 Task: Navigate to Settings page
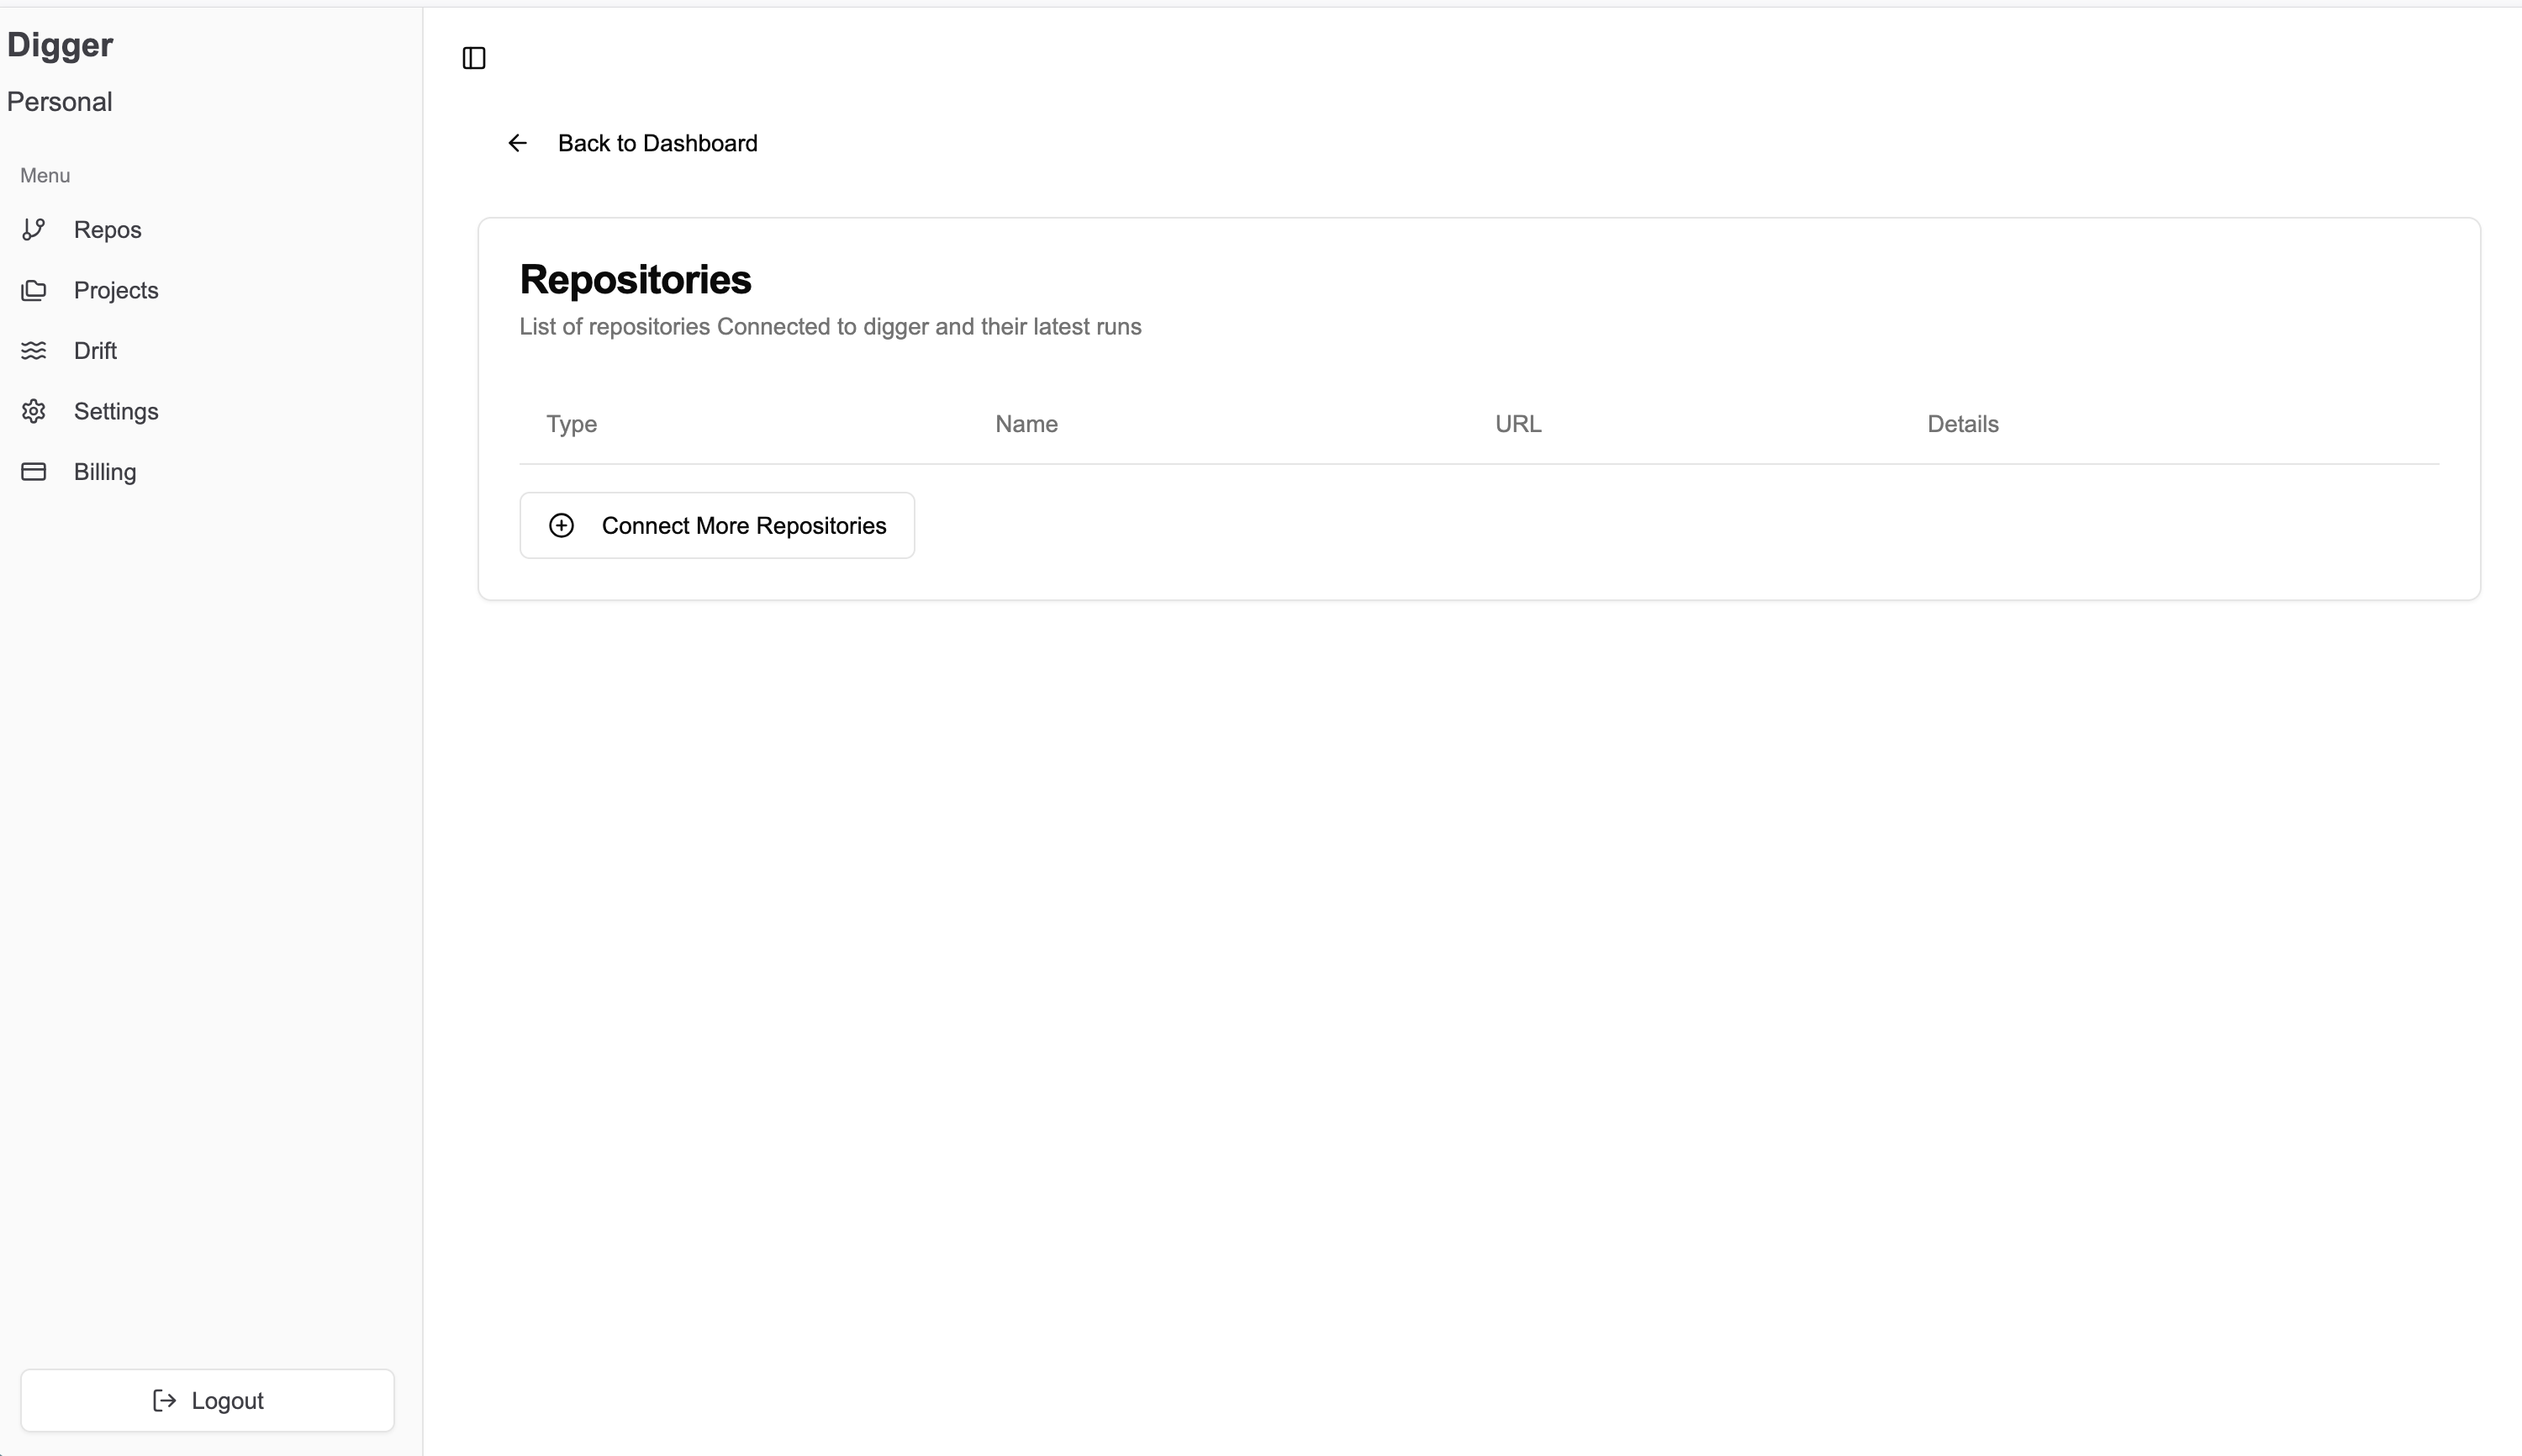[116, 411]
